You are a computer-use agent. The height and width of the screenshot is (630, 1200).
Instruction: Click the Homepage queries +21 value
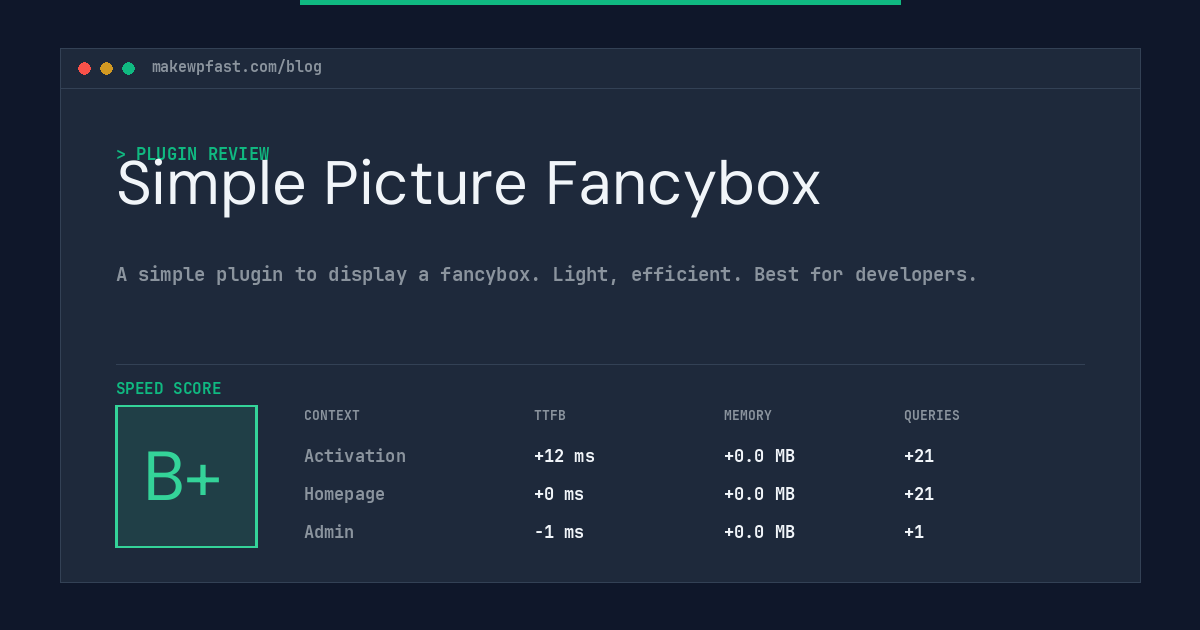pos(919,494)
